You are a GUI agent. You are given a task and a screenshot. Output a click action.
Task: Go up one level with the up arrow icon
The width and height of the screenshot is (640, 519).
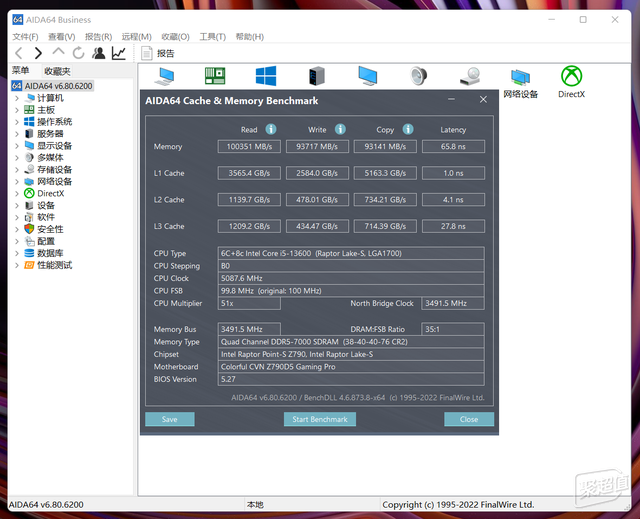click(x=58, y=52)
